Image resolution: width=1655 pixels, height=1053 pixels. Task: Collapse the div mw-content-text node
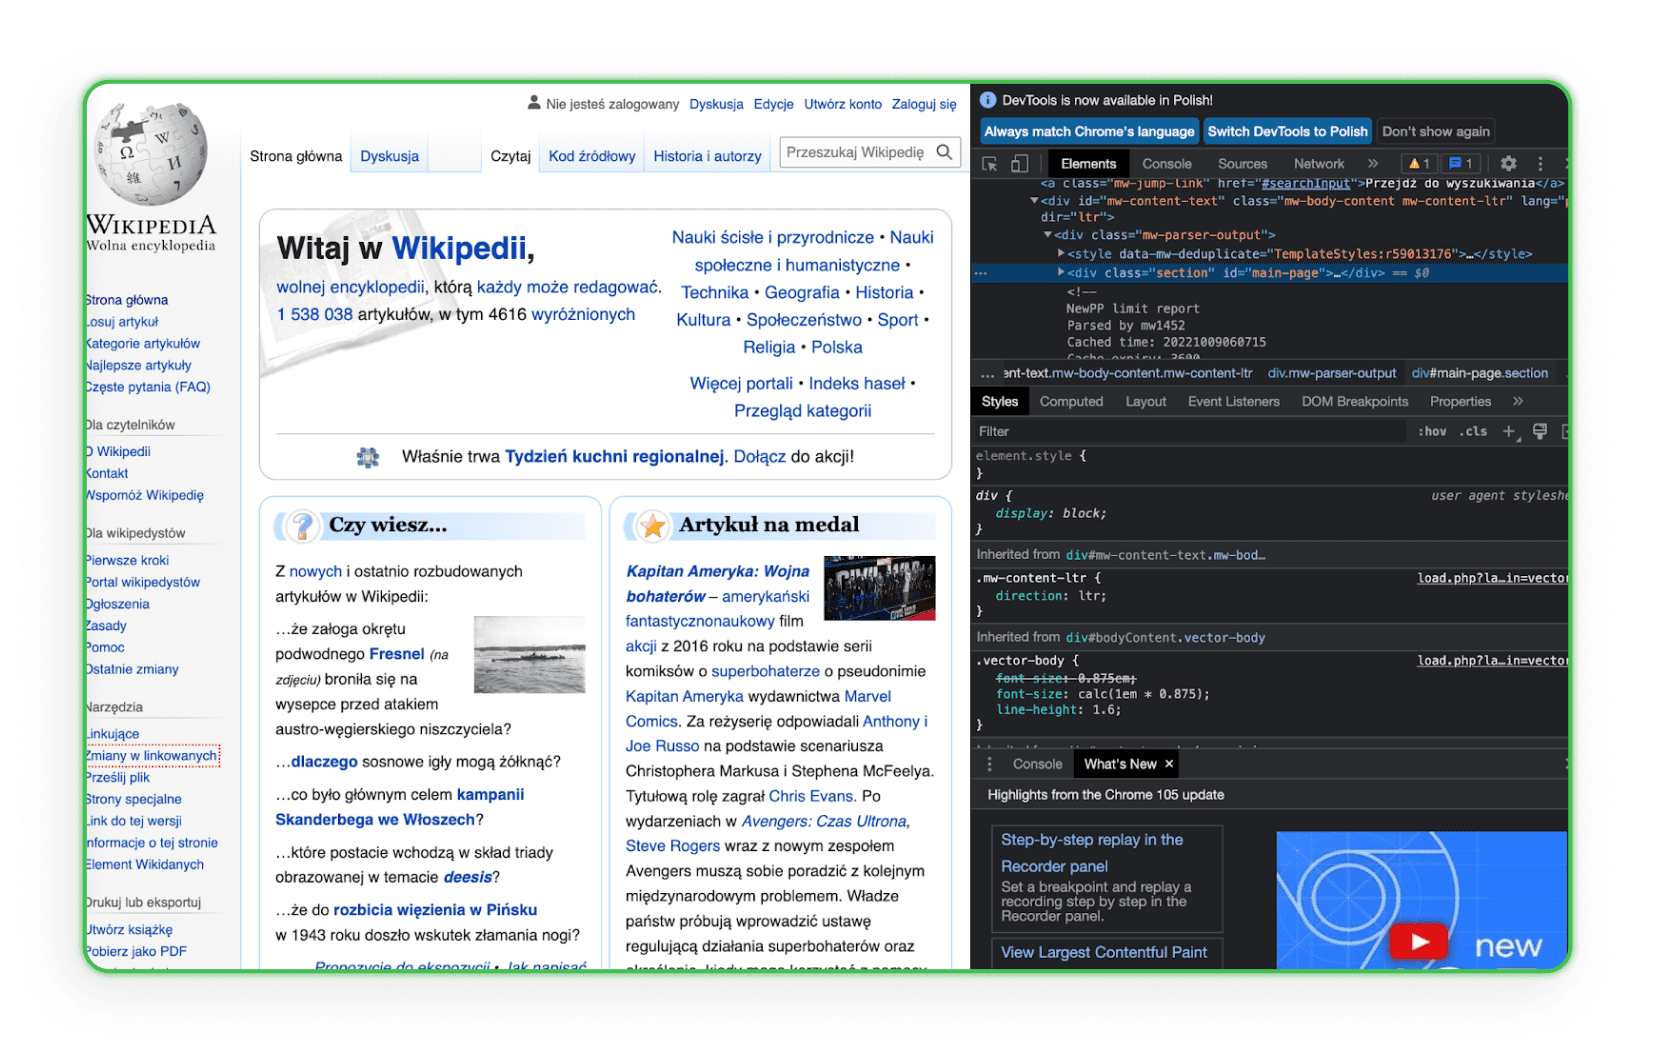pyautogui.click(x=1034, y=201)
